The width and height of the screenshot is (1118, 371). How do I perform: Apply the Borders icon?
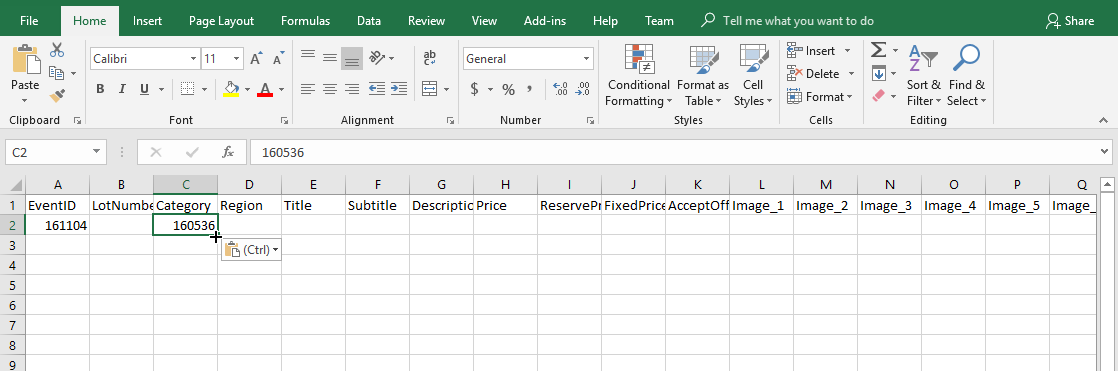[188, 89]
